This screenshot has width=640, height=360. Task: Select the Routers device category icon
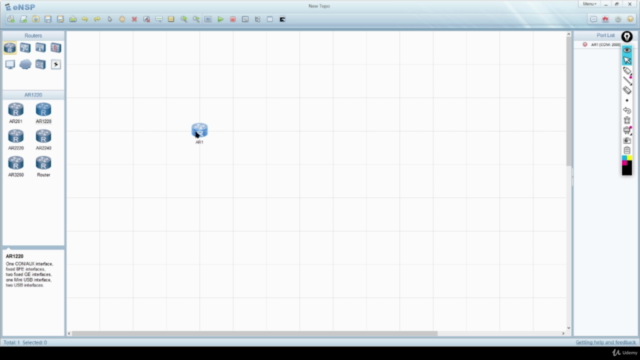(x=10, y=48)
